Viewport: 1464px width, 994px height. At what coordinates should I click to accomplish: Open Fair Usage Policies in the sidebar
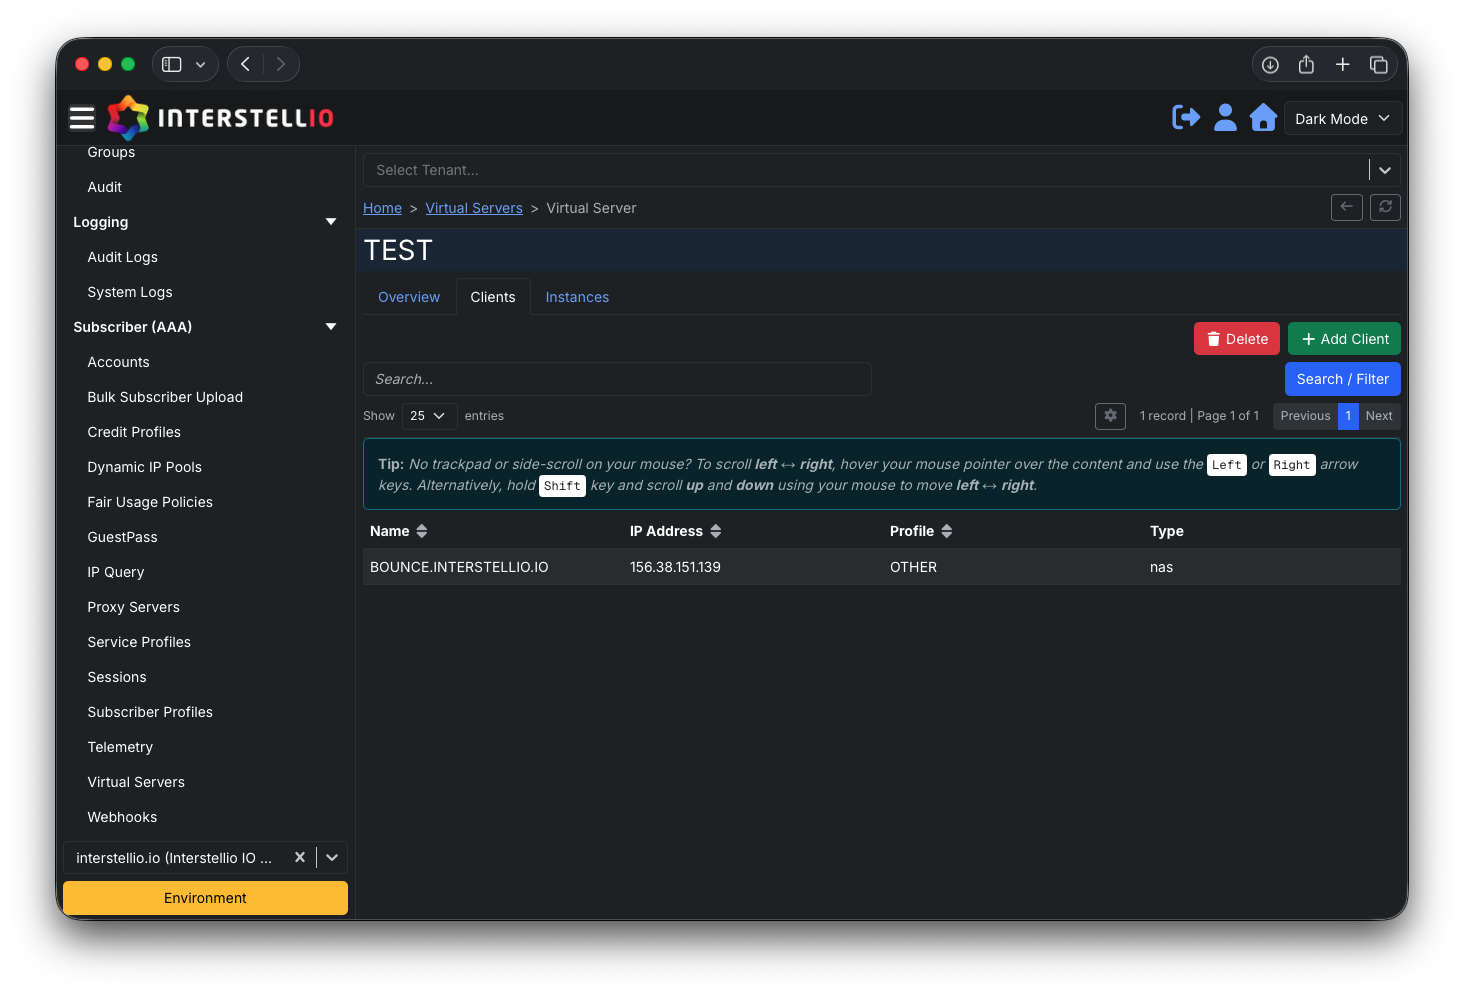(x=150, y=502)
